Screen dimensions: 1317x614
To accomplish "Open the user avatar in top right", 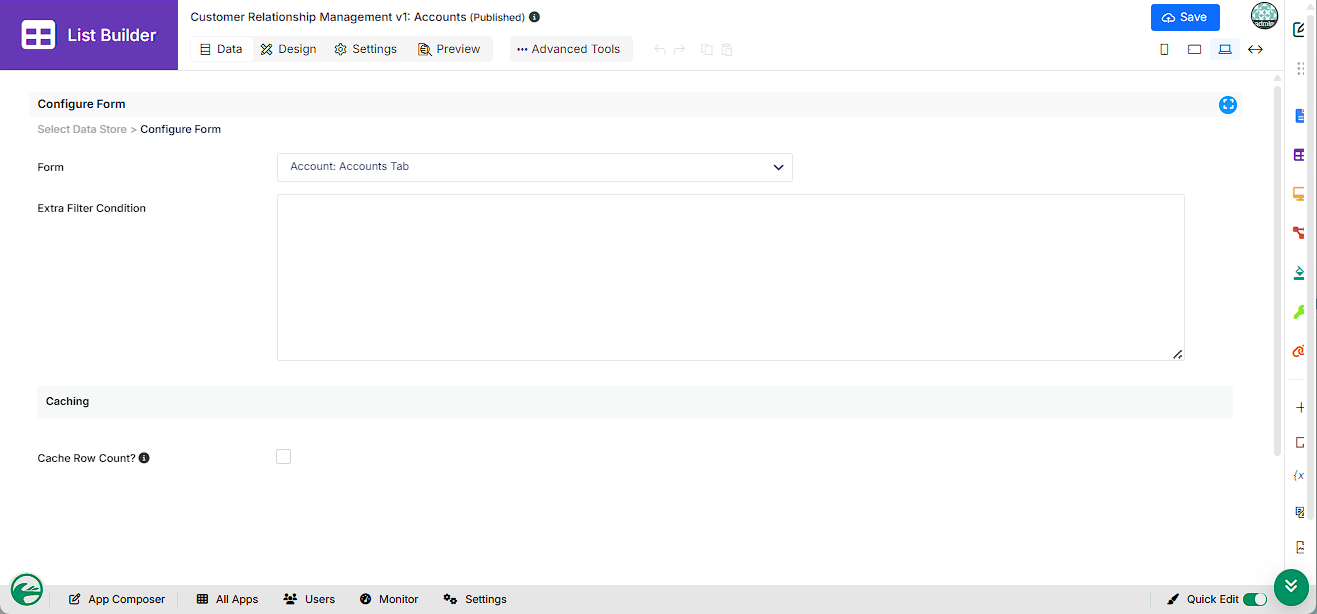I will pyautogui.click(x=1265, y=16).
